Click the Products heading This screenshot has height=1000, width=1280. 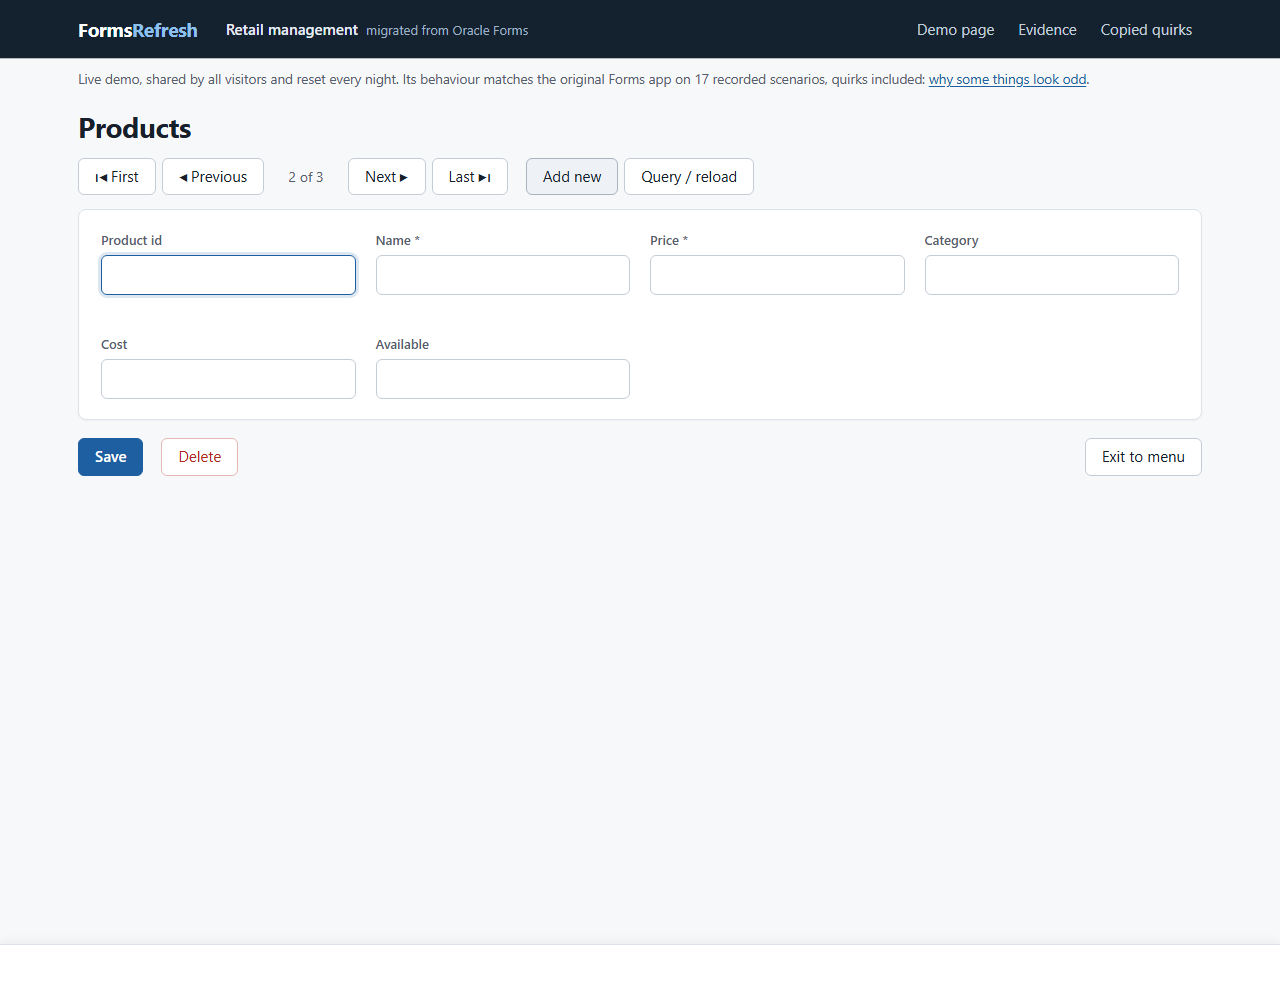coord(135,128)
